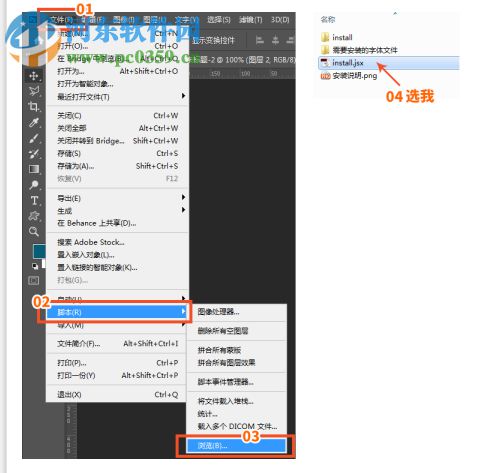Choose 存储(S) menu item
481x473 pixels.
[x=117, y=153]
